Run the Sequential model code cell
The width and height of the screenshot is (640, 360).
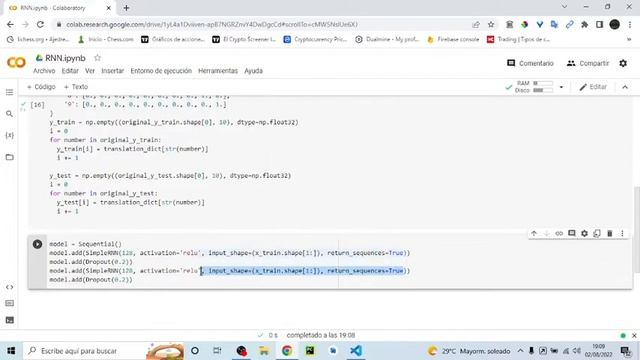37,244
